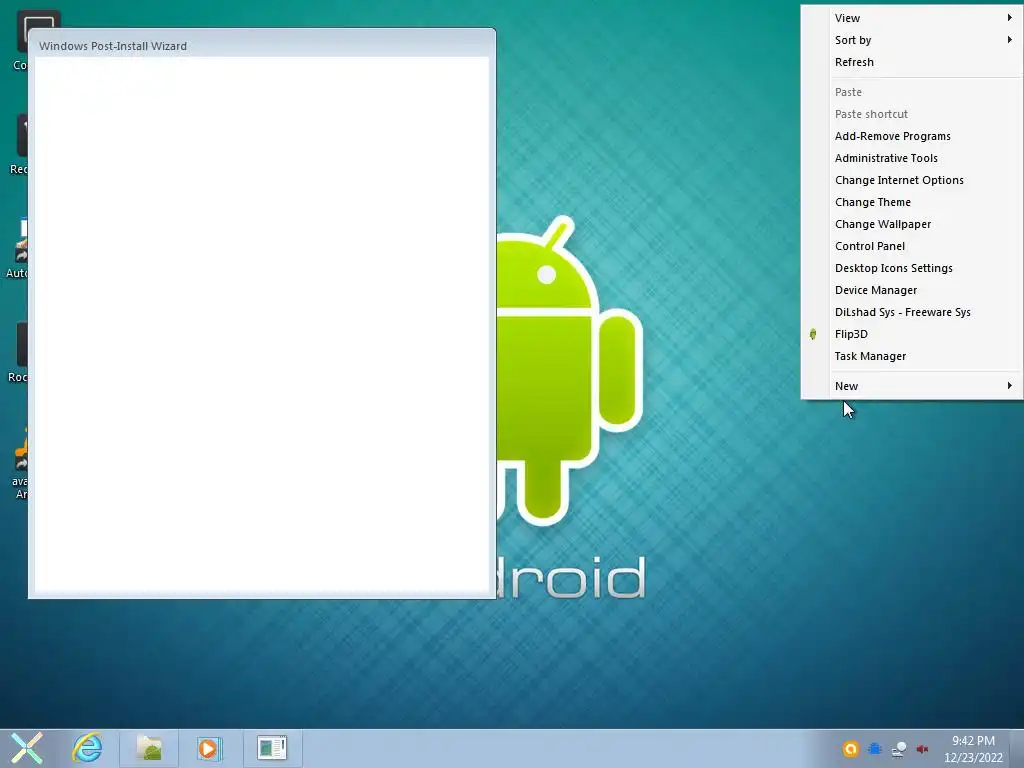
Task: Open Task Manager from the context menu
Action: [x=912, y=357]
